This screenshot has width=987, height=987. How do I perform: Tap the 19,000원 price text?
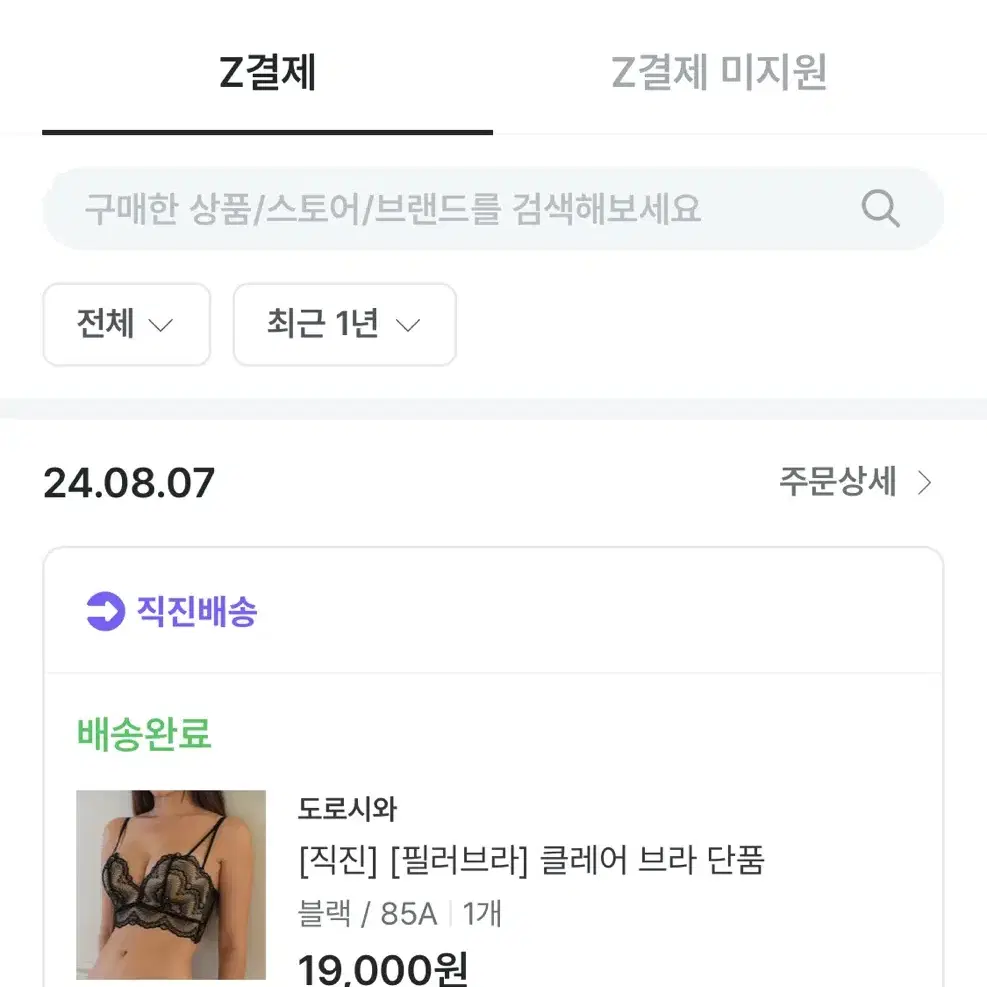click(x=383, y=969)
